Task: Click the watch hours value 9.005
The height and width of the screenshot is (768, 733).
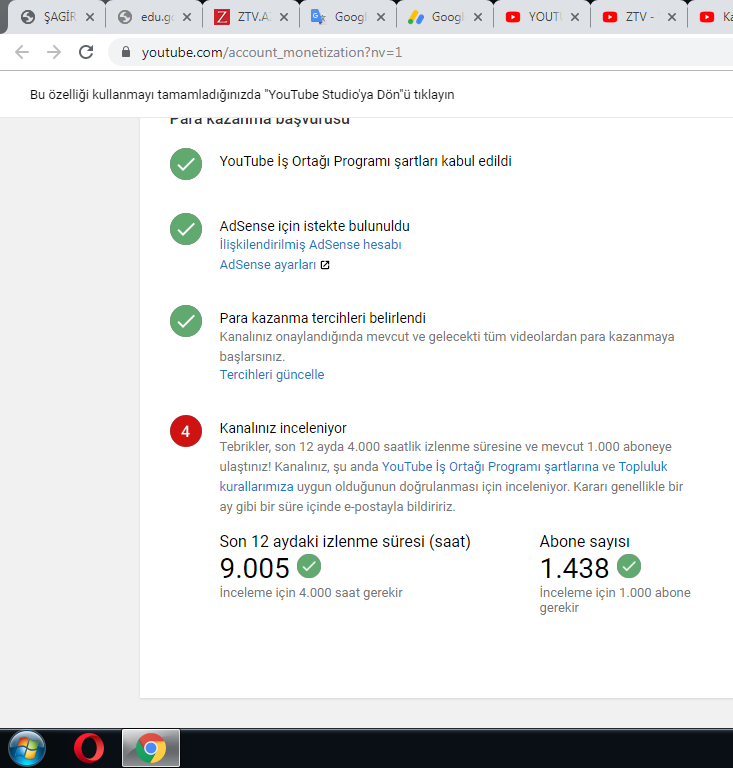Action: pos(255,568)
